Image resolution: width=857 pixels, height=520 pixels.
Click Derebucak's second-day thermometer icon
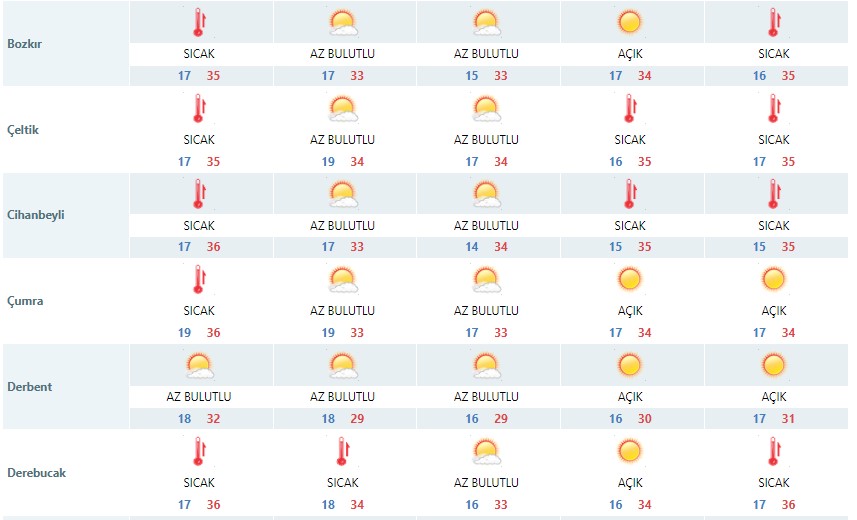(x=343, y=451)
